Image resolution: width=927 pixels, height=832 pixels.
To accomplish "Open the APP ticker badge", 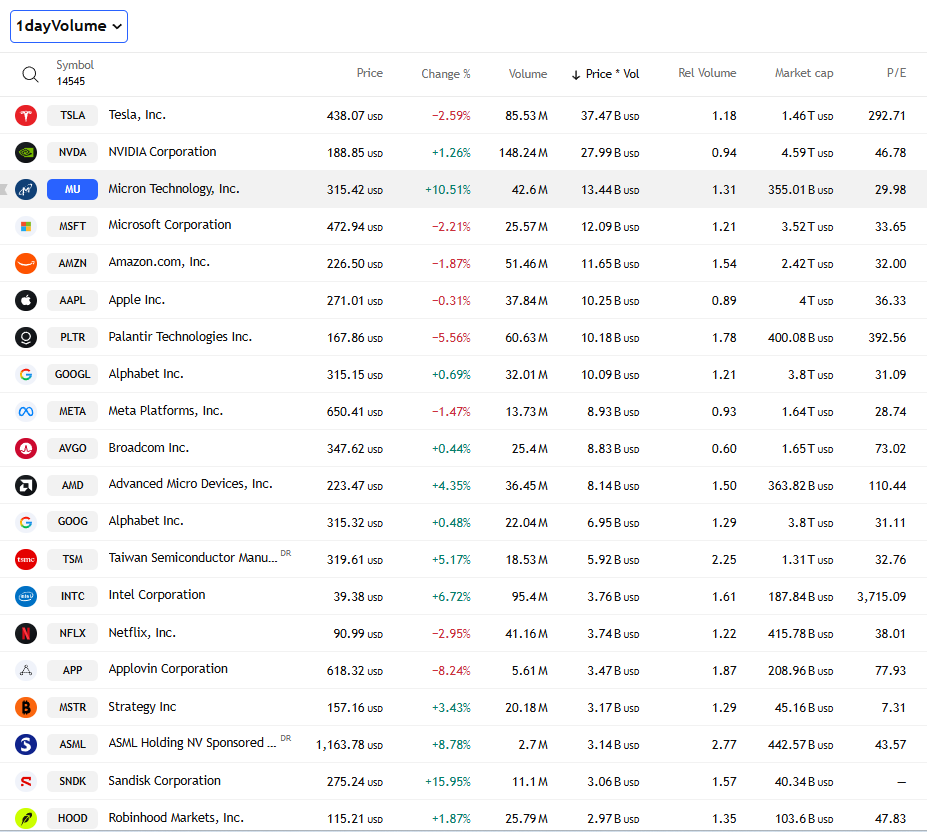I will (x=73, y=670).
